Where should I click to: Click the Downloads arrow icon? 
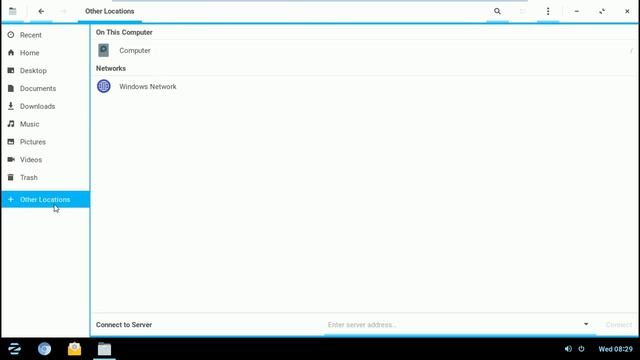(x=11, y=106)
